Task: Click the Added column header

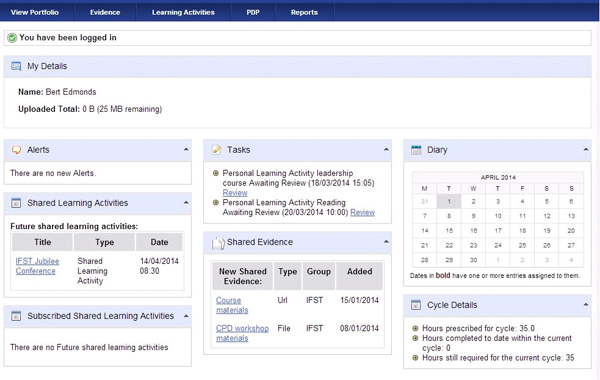Action: (359, 276)
